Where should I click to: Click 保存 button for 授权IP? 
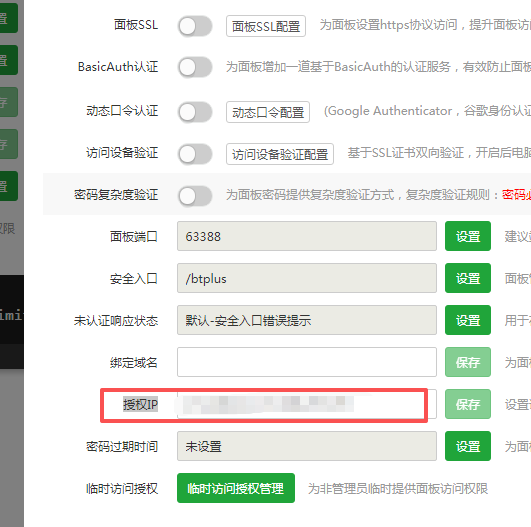[x=468, y=404]
